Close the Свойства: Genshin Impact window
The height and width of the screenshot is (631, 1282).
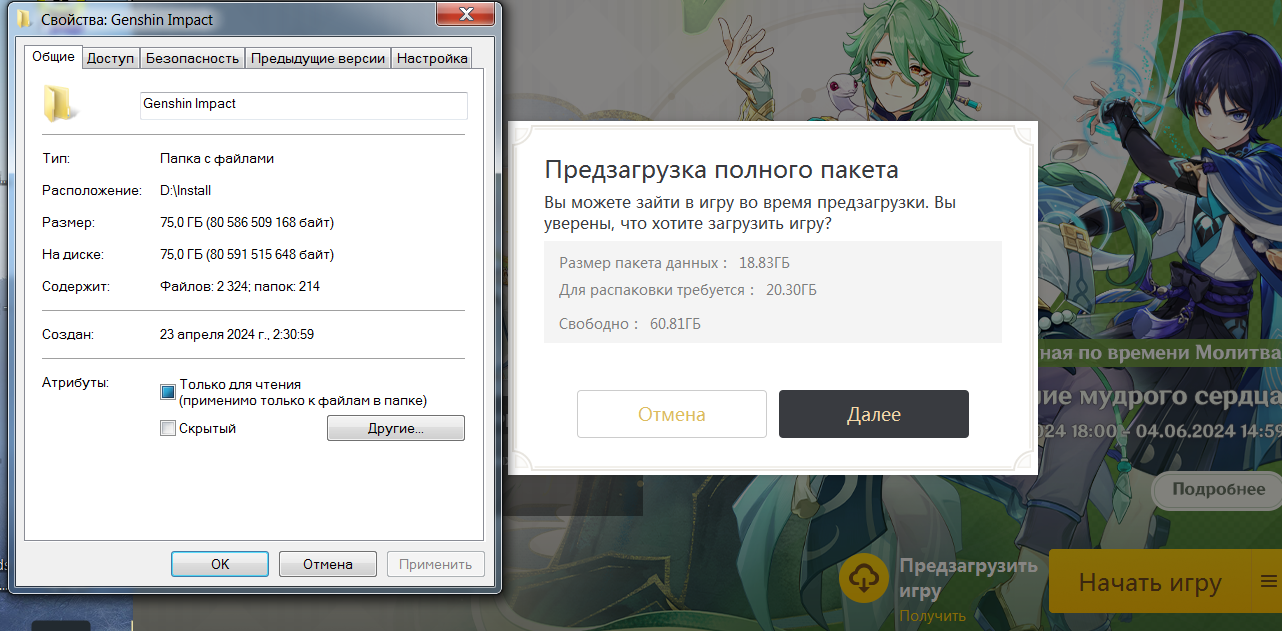(x=466, y=15)
